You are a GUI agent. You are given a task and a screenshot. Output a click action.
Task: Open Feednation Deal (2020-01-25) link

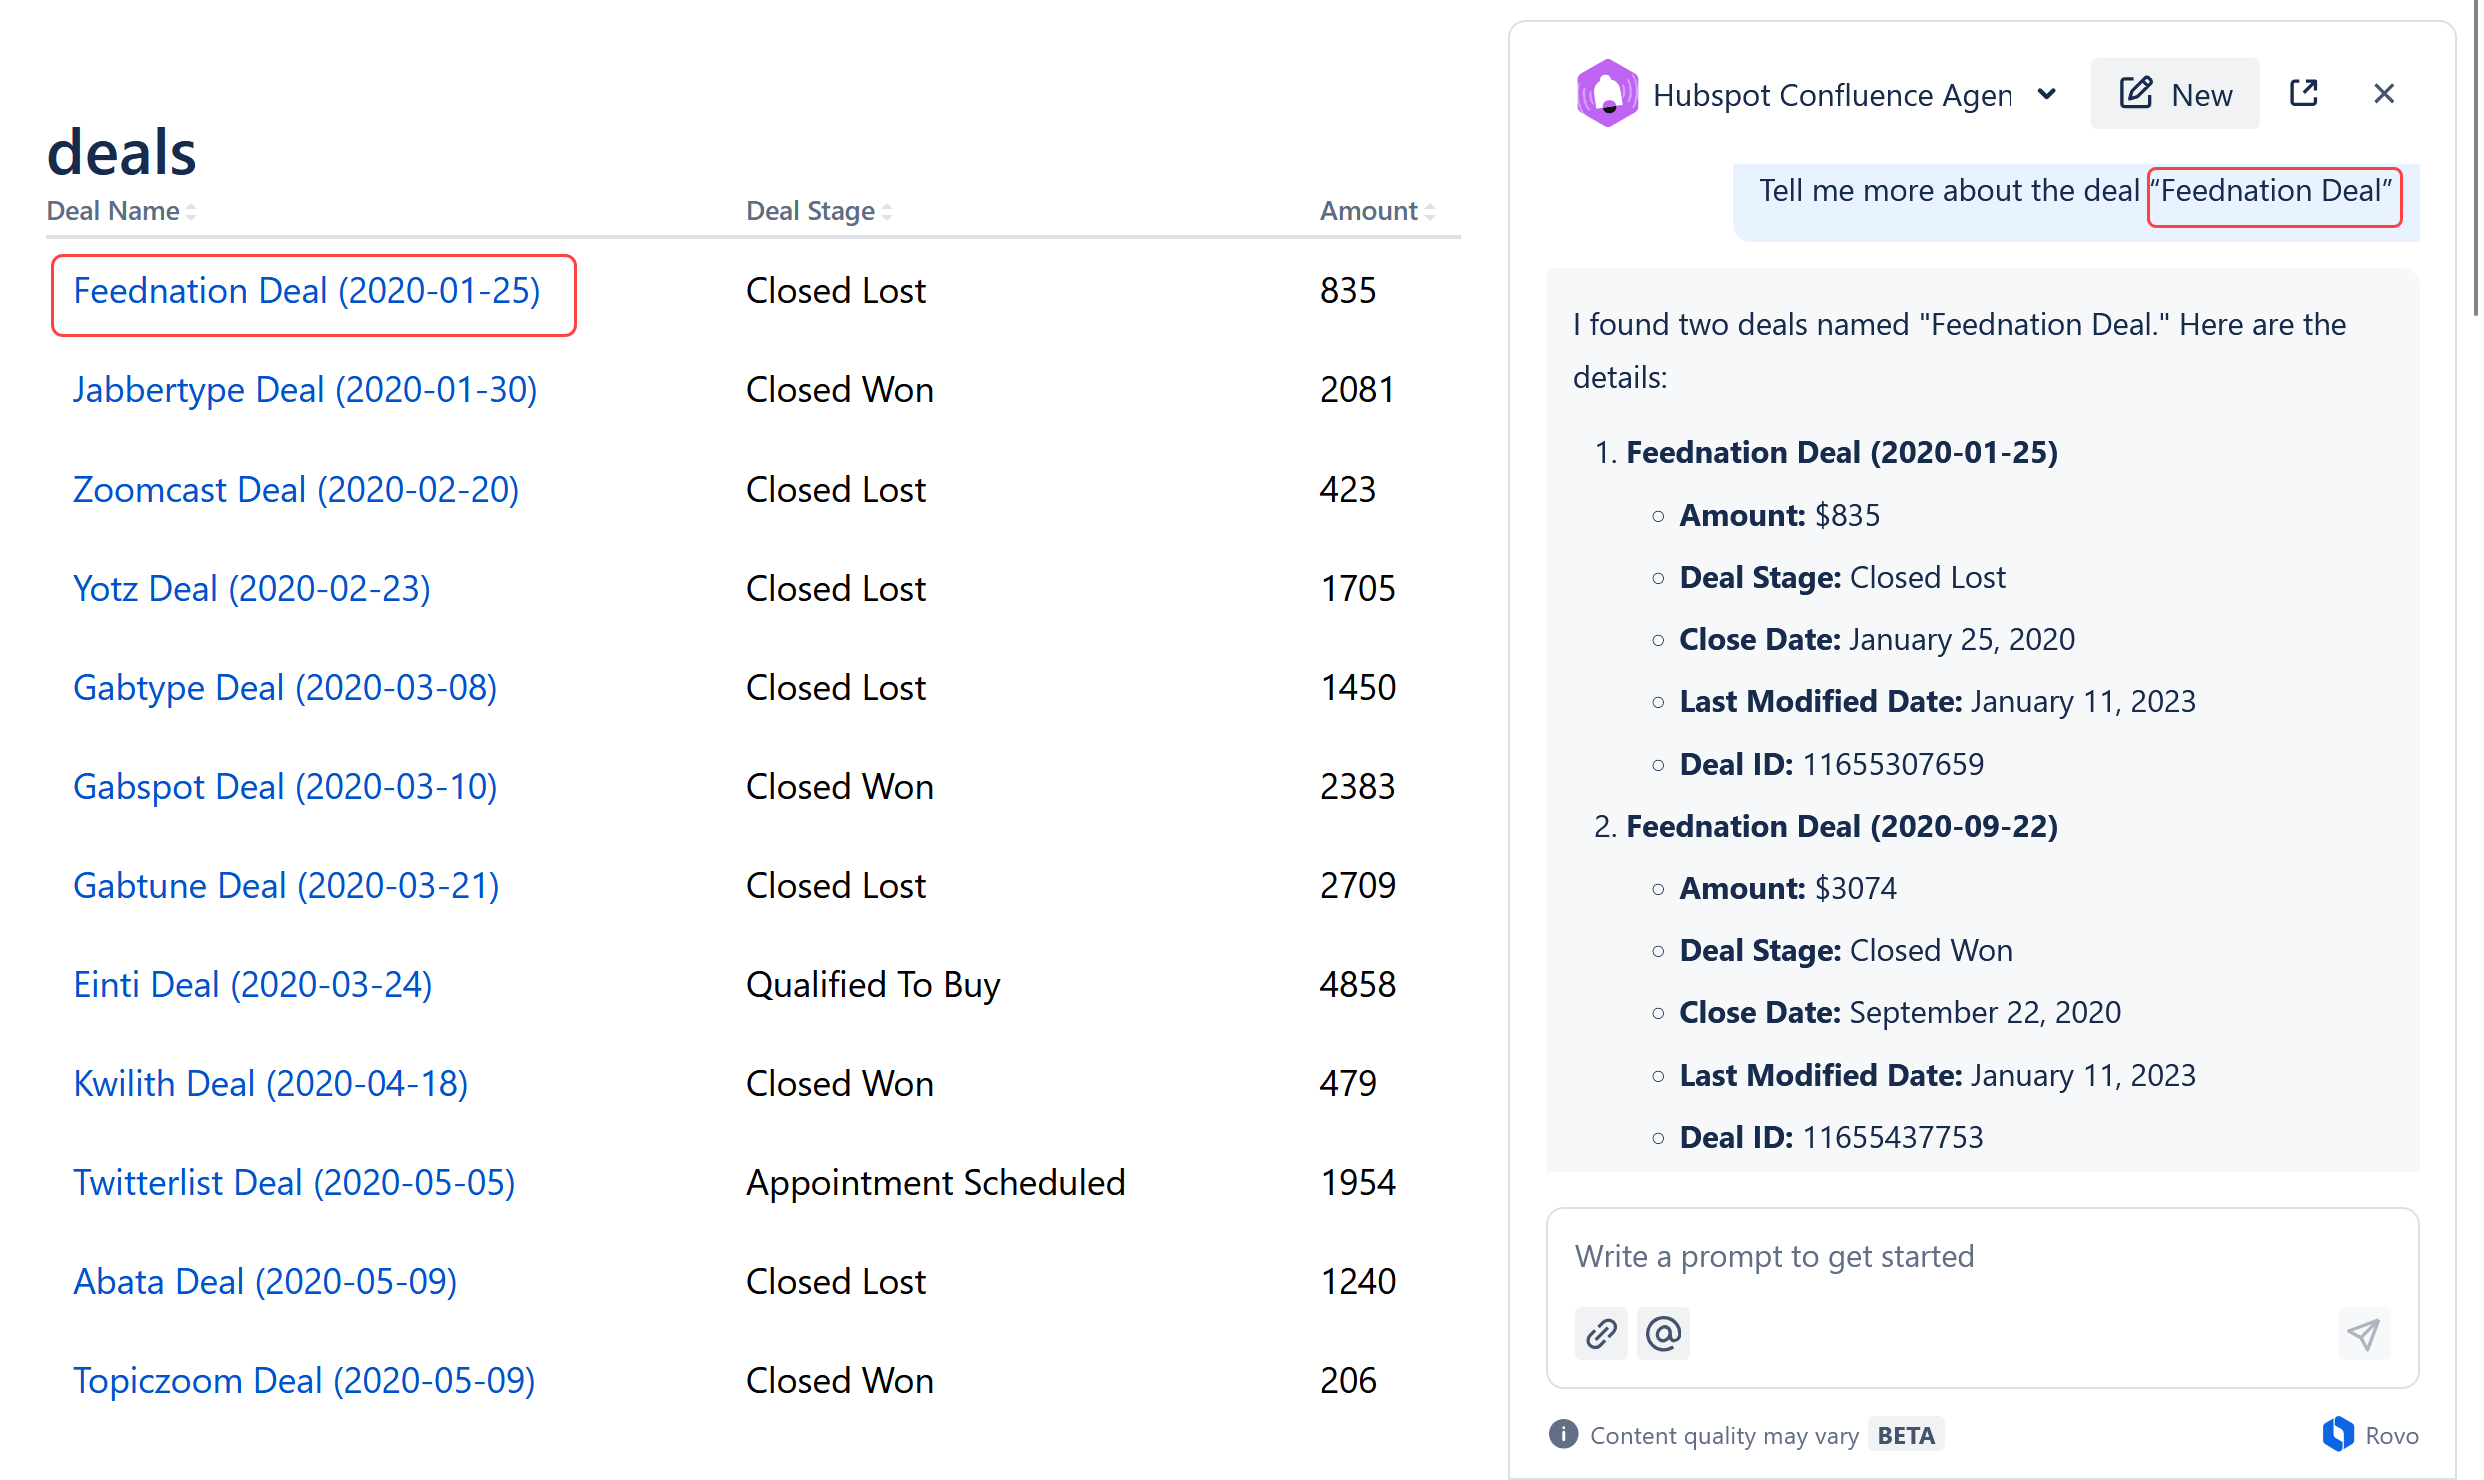point(307,291)
